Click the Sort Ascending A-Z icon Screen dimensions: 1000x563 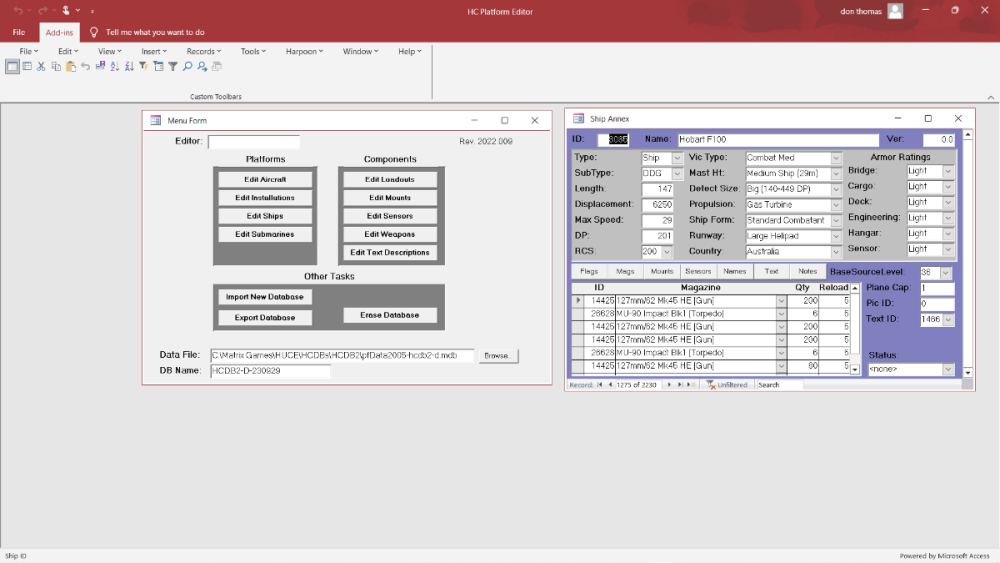coord(115,66)
